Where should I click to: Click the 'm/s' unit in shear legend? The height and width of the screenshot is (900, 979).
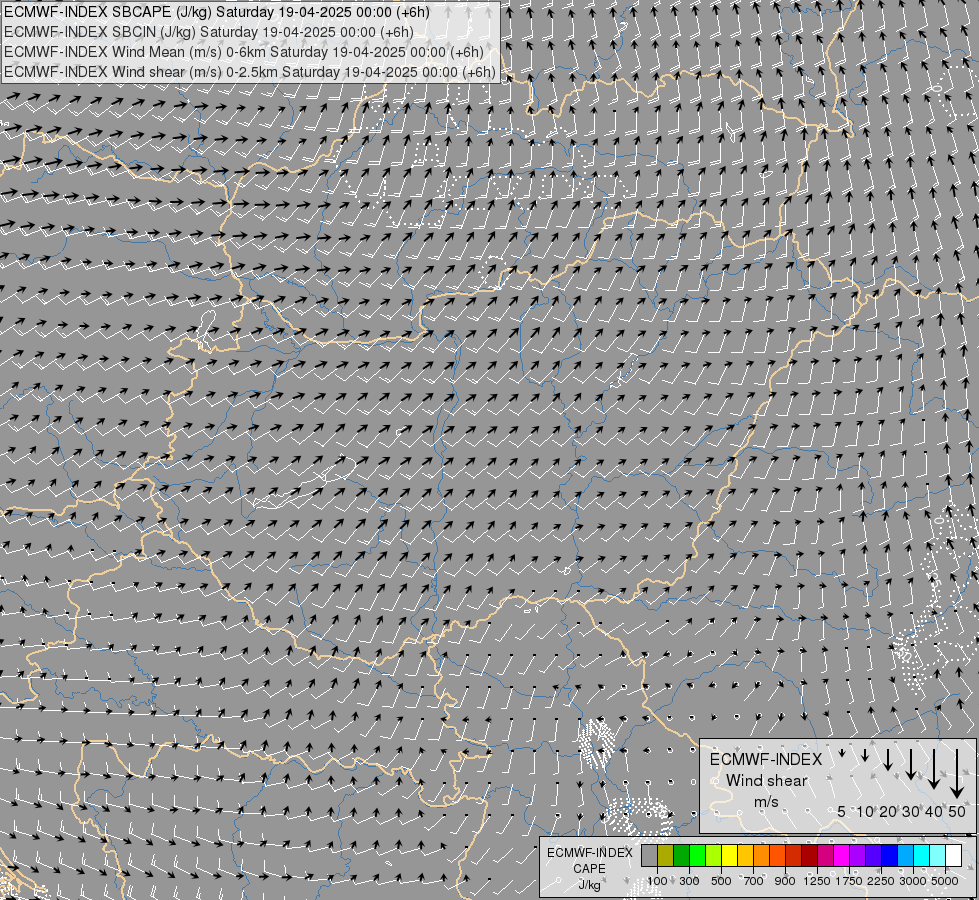tap(766, 801)
